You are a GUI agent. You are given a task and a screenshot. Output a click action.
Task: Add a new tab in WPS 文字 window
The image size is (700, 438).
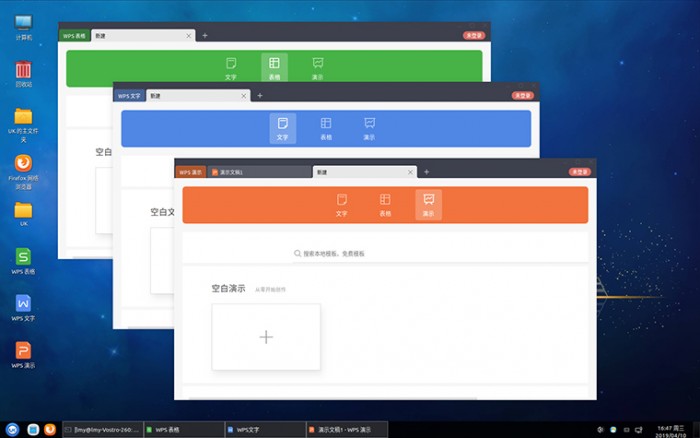[x=260, y=96]
